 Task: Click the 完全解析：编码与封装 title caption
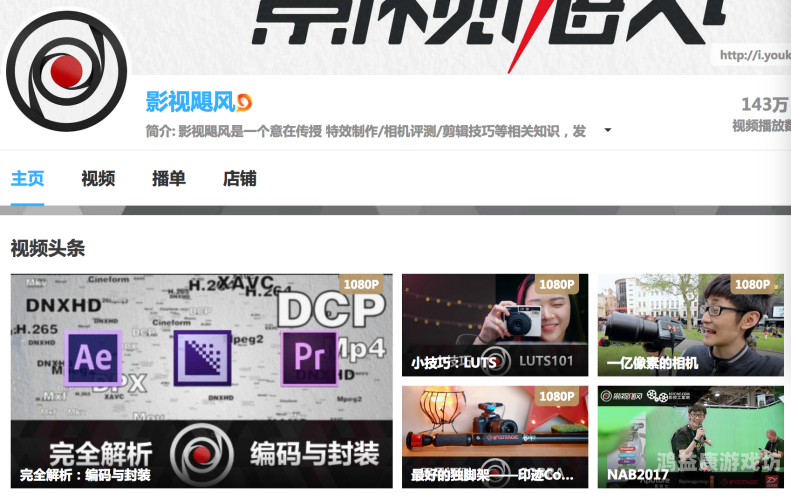click(85, 475)
